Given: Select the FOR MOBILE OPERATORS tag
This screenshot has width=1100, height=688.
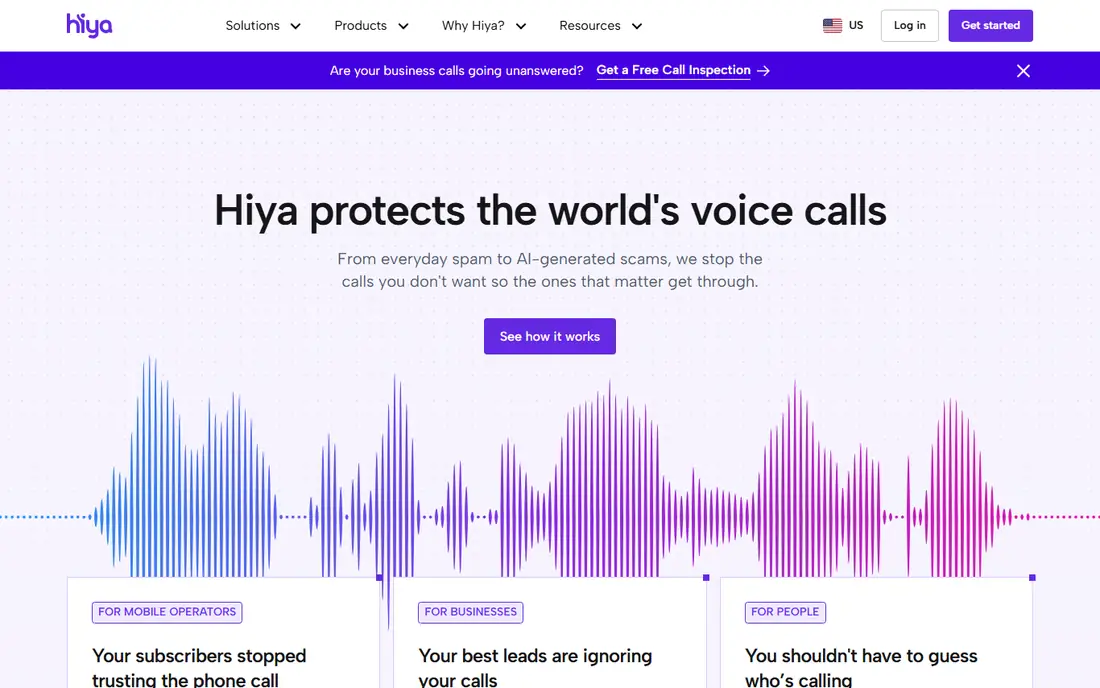Looking at the screenshot, I should (x=167, y=612).
